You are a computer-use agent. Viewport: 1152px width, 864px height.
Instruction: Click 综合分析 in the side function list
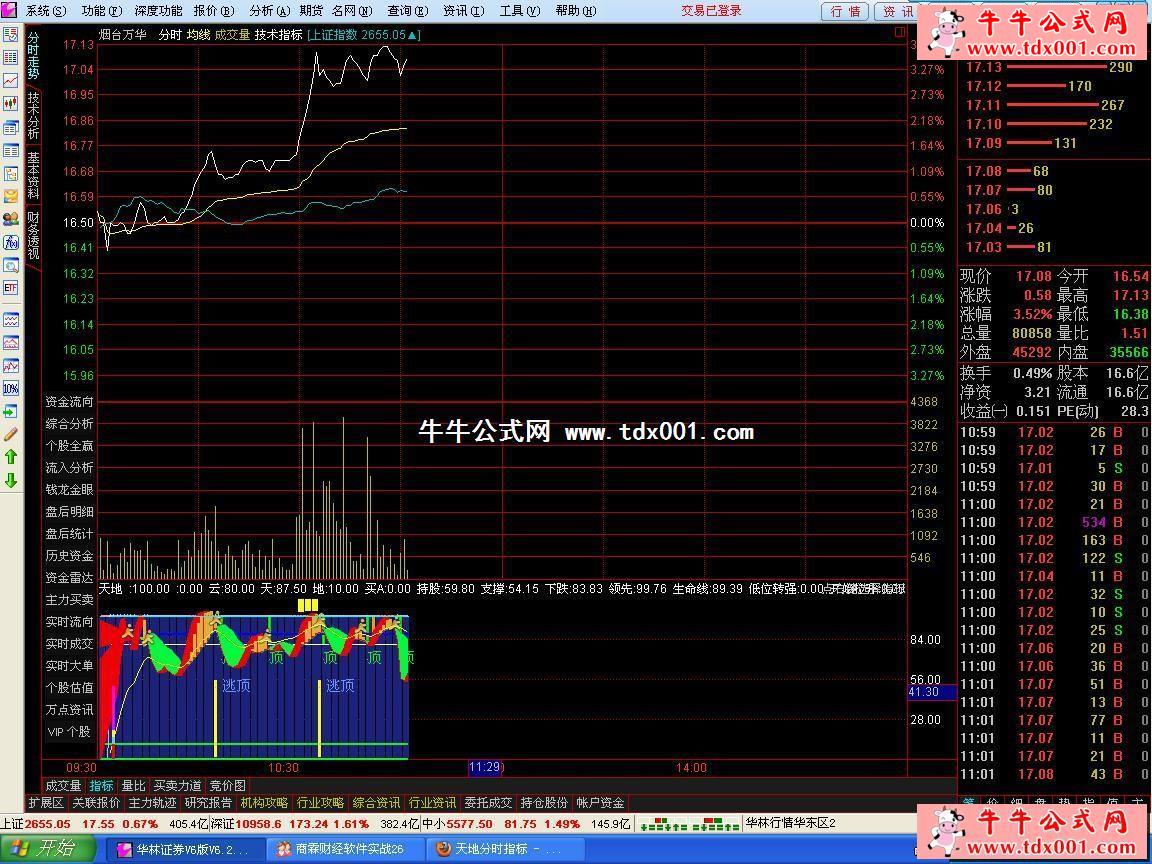tap(70, 424)
